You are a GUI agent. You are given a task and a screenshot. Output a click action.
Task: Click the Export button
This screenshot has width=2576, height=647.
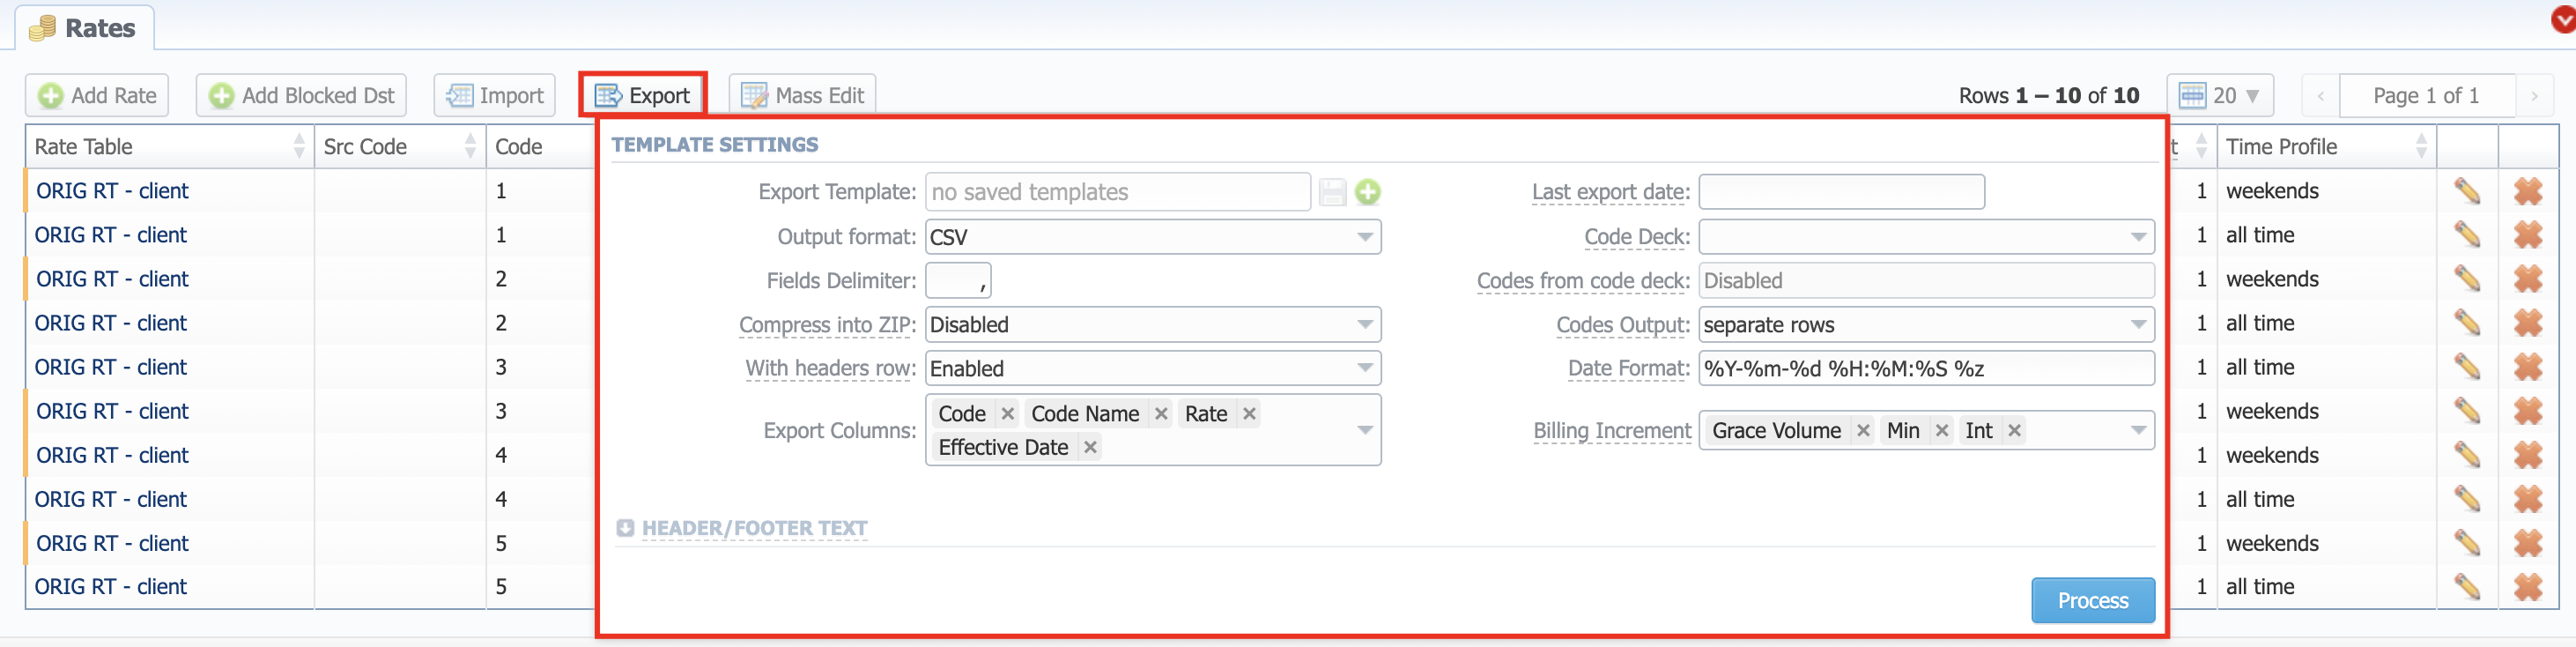[643, 95]
